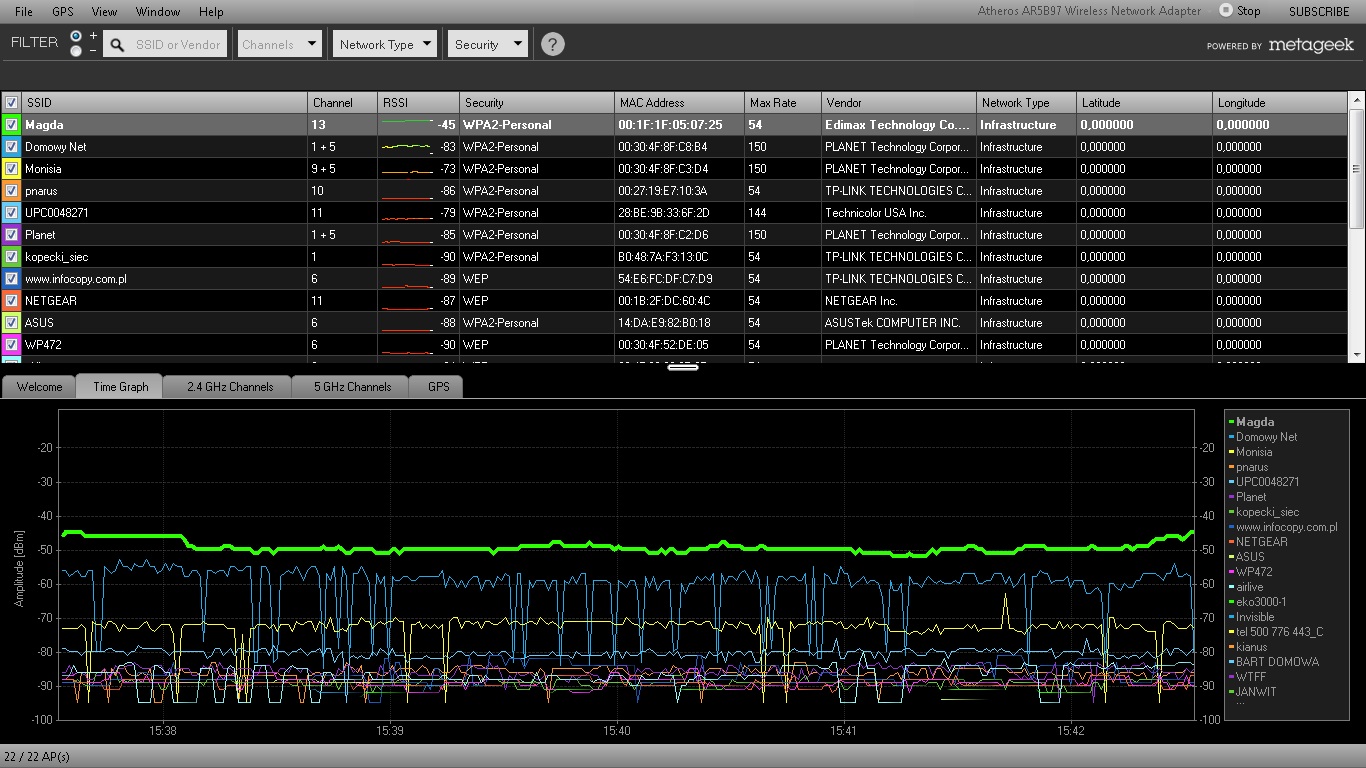The image size is (1366, 768).
Task: Click the help question mark icon
Action: point(552,44)
